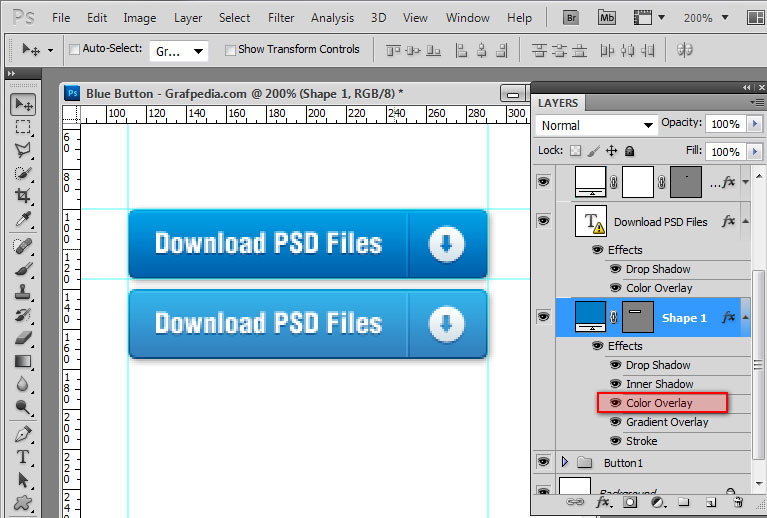Expand the Button1 group triangle
The height and width of the screenshot is (518, 767).
coord(565,462)
